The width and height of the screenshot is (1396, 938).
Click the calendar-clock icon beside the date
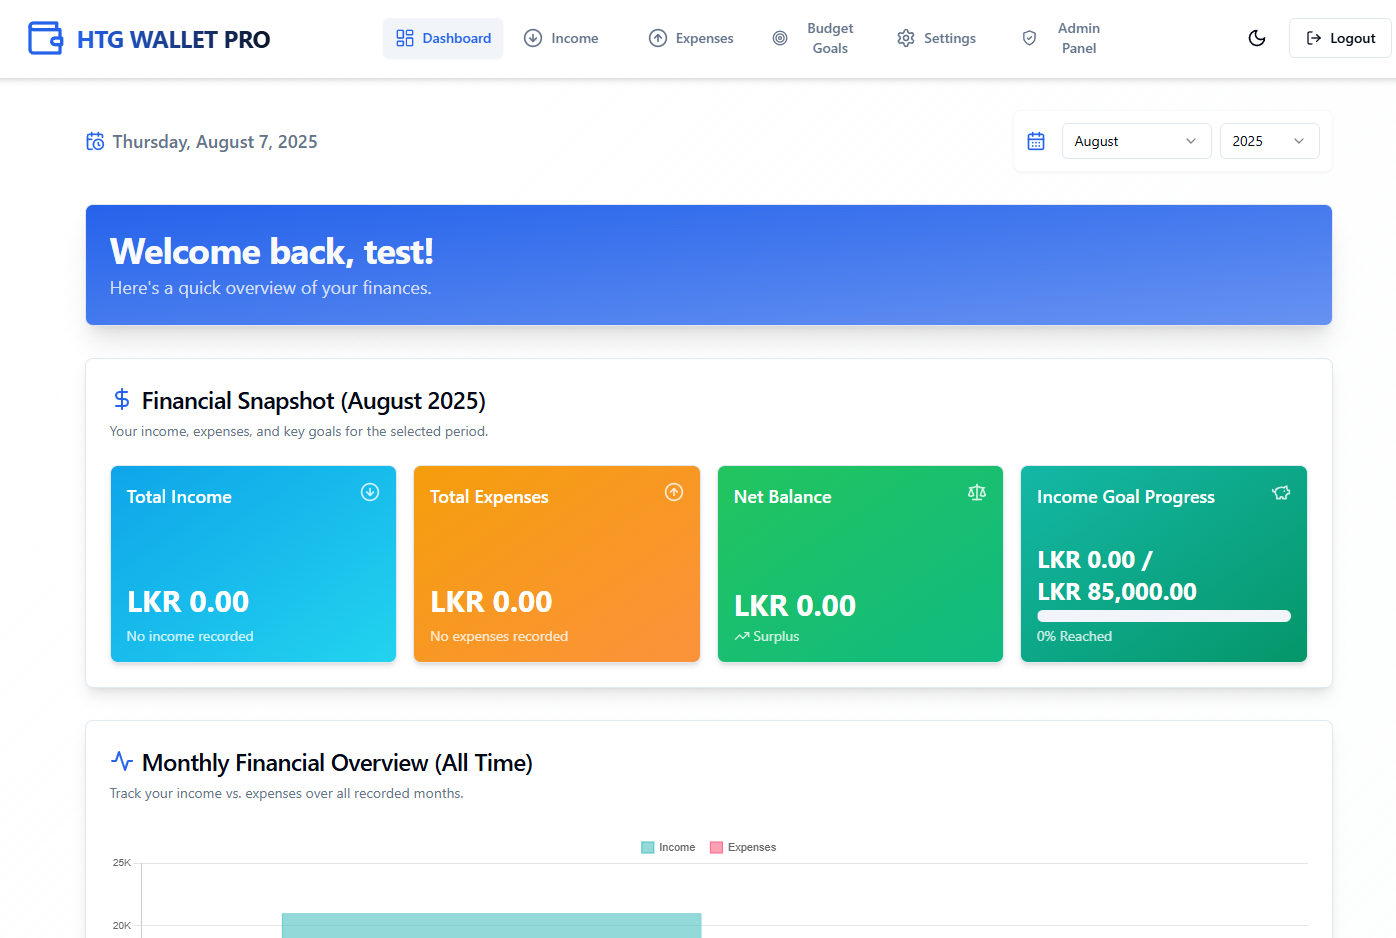(x=95, y=141)
